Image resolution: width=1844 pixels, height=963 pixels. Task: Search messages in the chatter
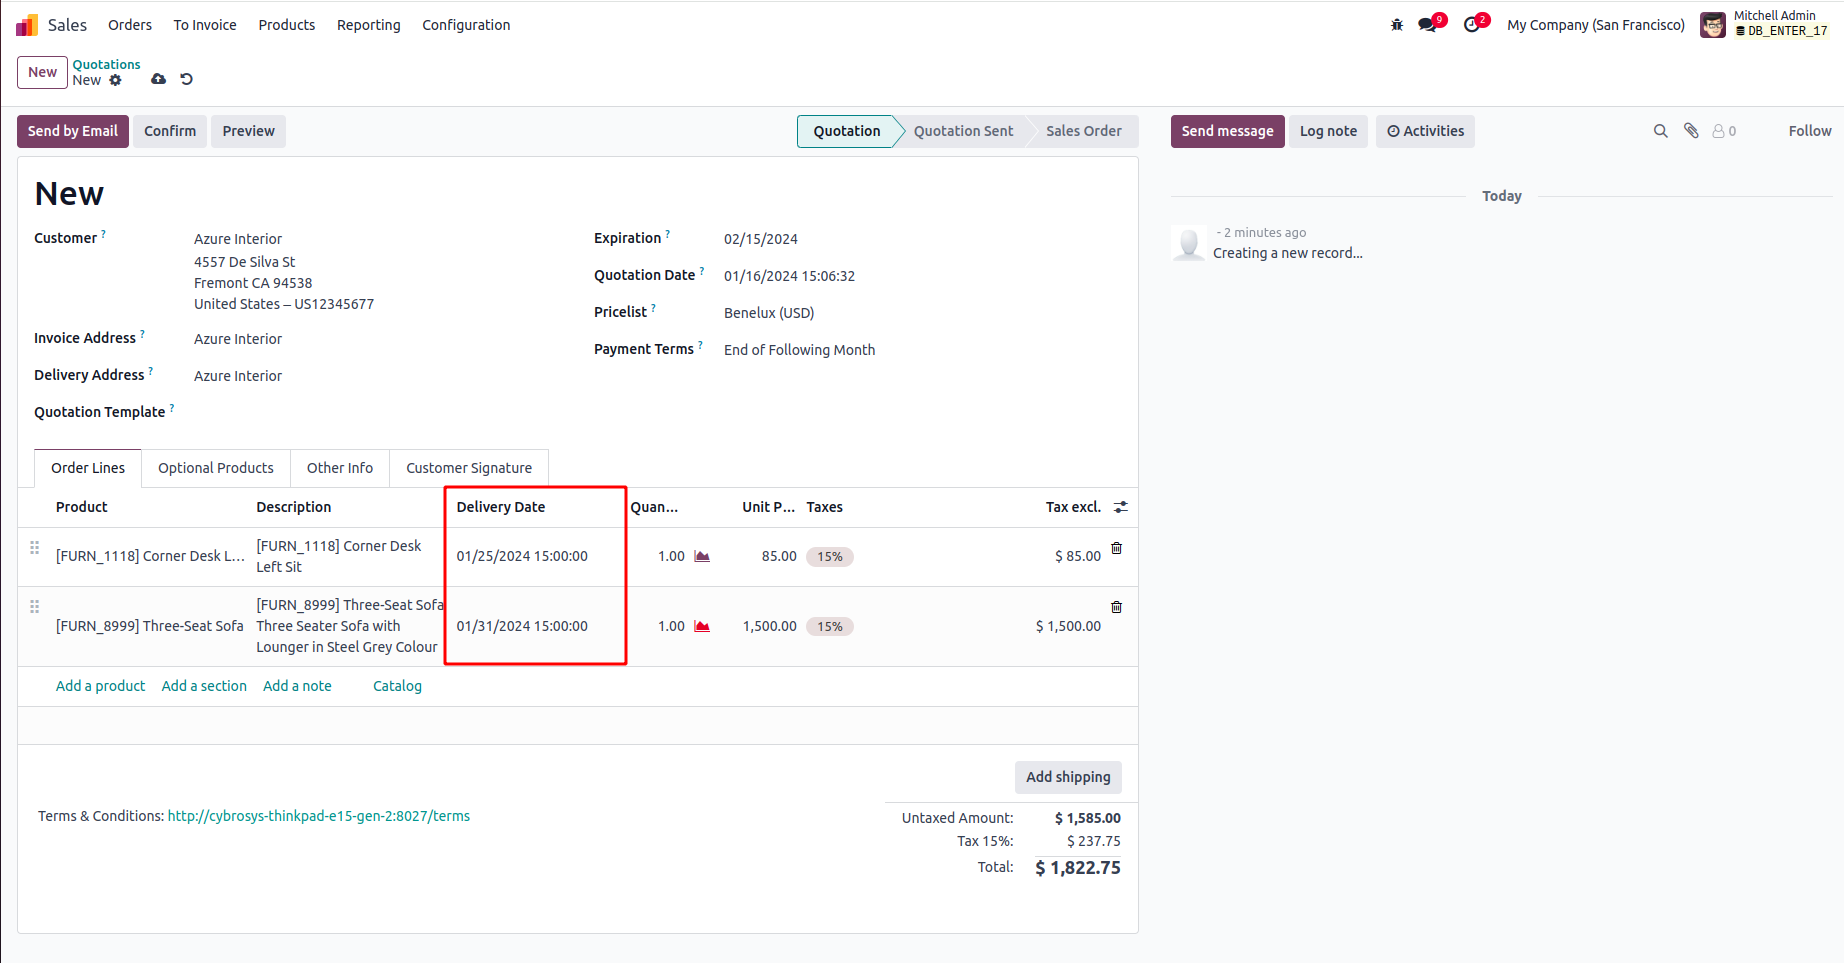1660,131
